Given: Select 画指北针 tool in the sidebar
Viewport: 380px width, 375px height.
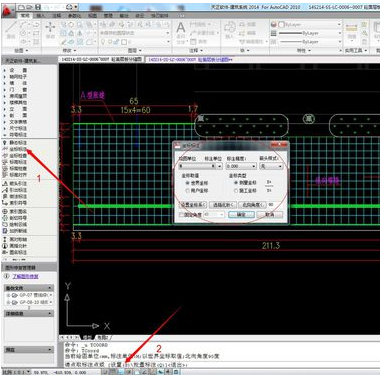Looking at the screenshot, I should click(15, 246).
